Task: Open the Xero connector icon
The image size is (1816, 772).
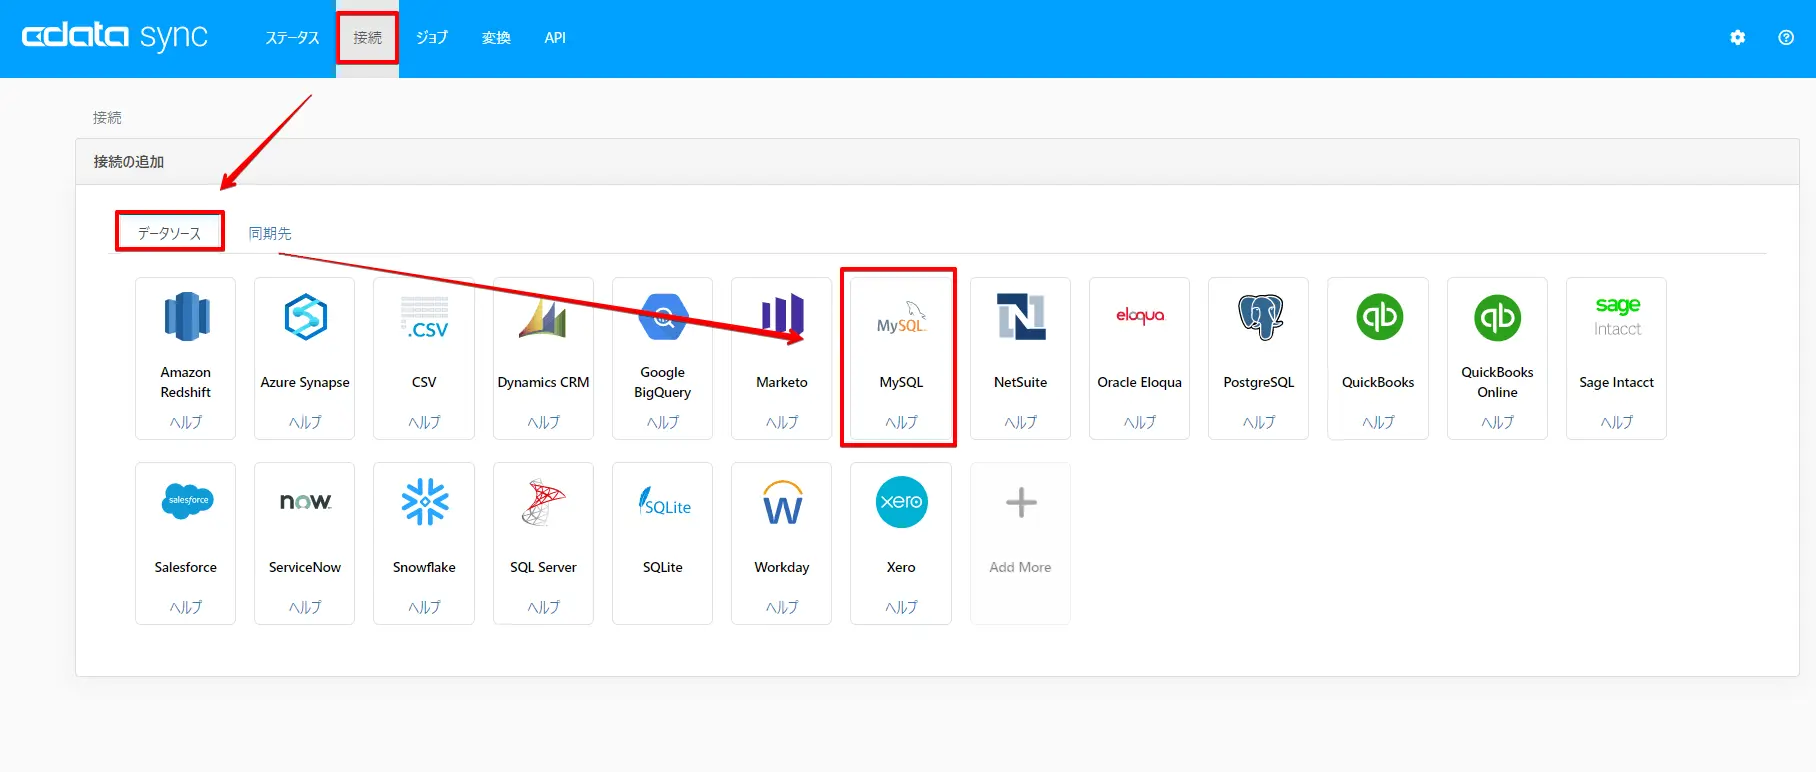Action: pos(901,502)
